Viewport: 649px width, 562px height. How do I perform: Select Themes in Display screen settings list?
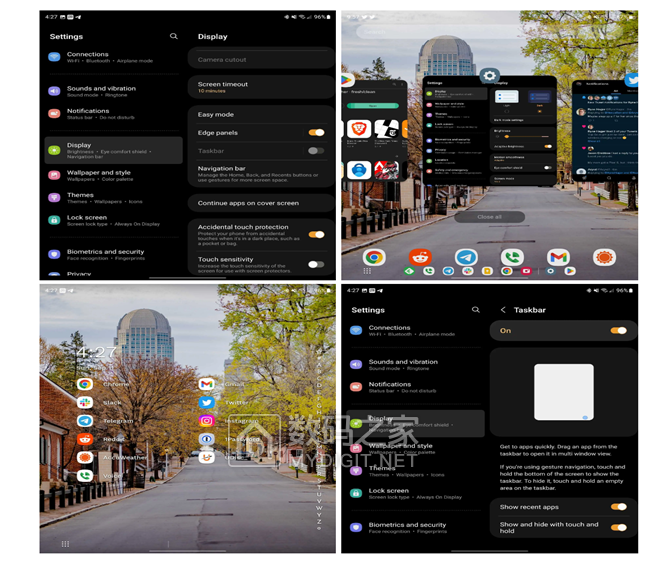113,198
